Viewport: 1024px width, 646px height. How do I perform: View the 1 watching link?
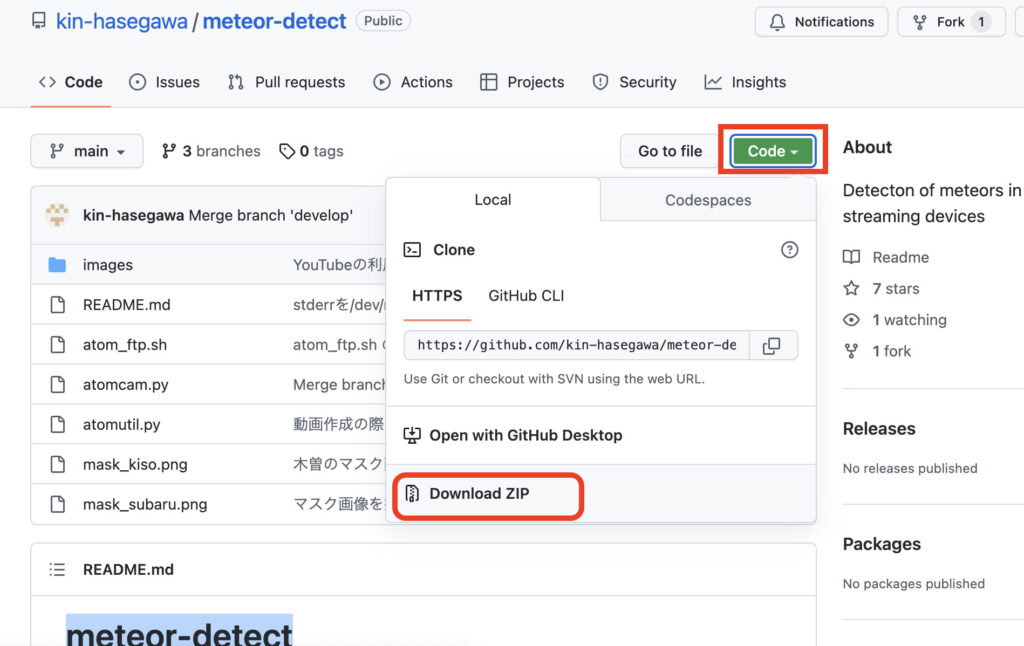(910, 320)
